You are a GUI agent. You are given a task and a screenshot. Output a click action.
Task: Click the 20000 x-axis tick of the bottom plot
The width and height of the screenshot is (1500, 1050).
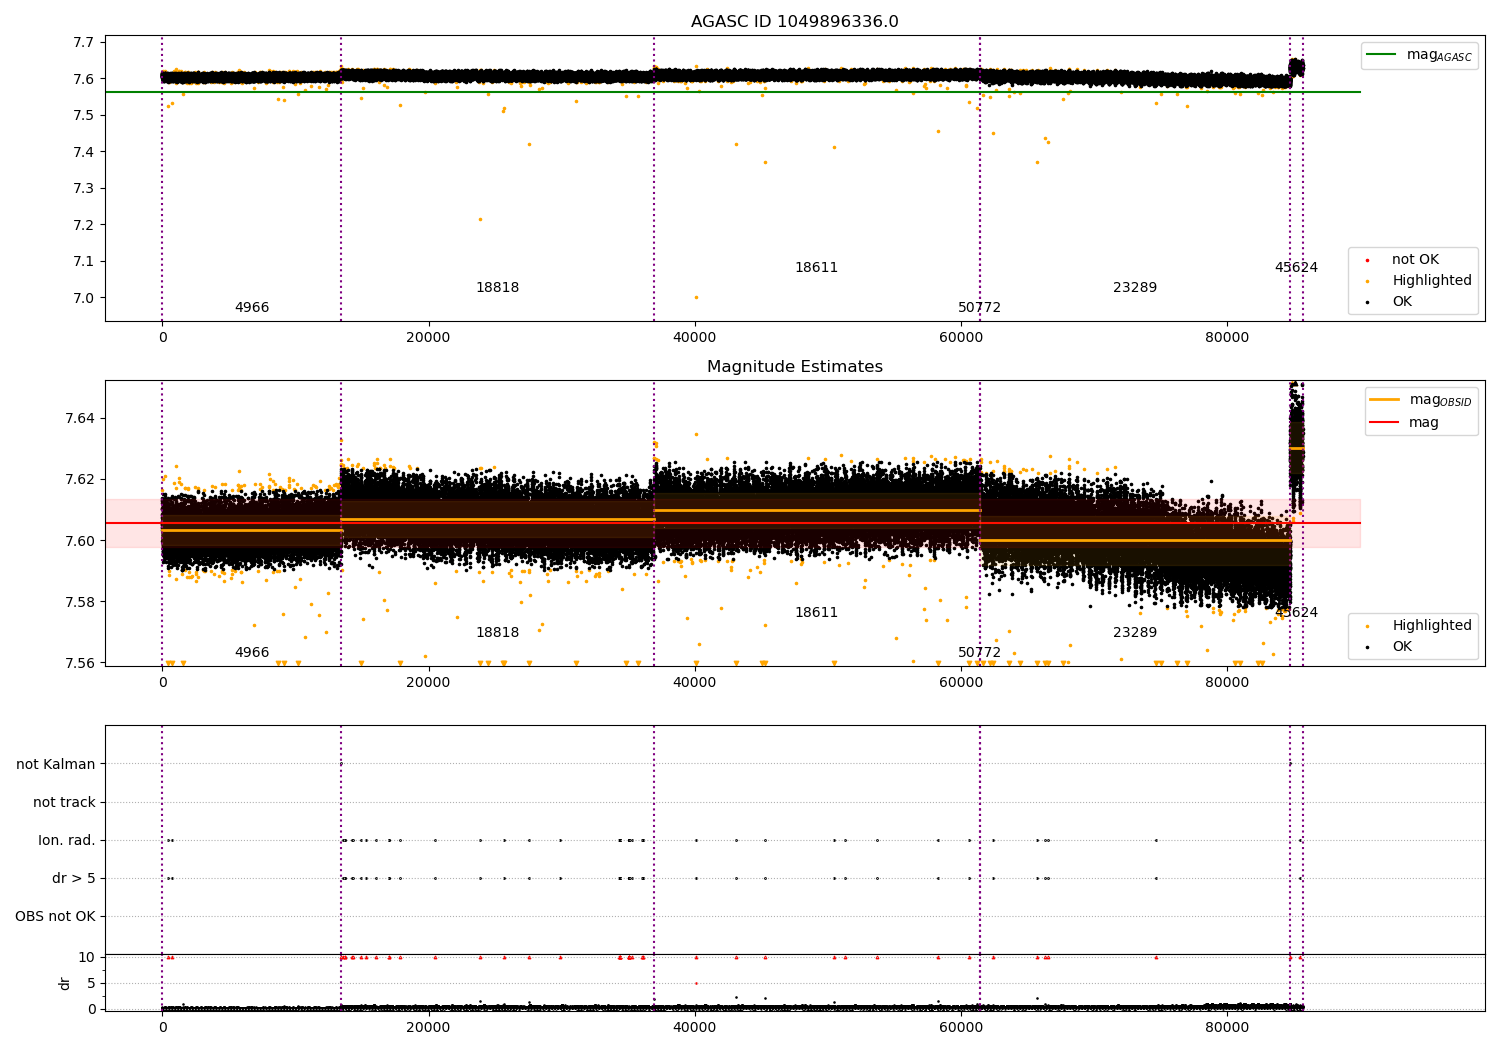point(428,1028)
